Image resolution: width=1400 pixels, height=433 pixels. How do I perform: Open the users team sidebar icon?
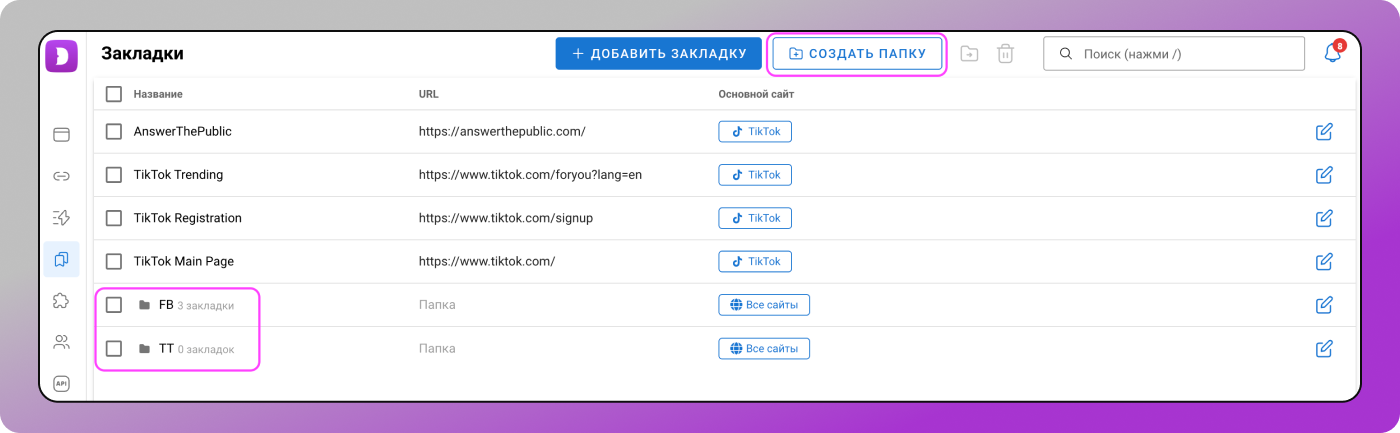point(61,342)
